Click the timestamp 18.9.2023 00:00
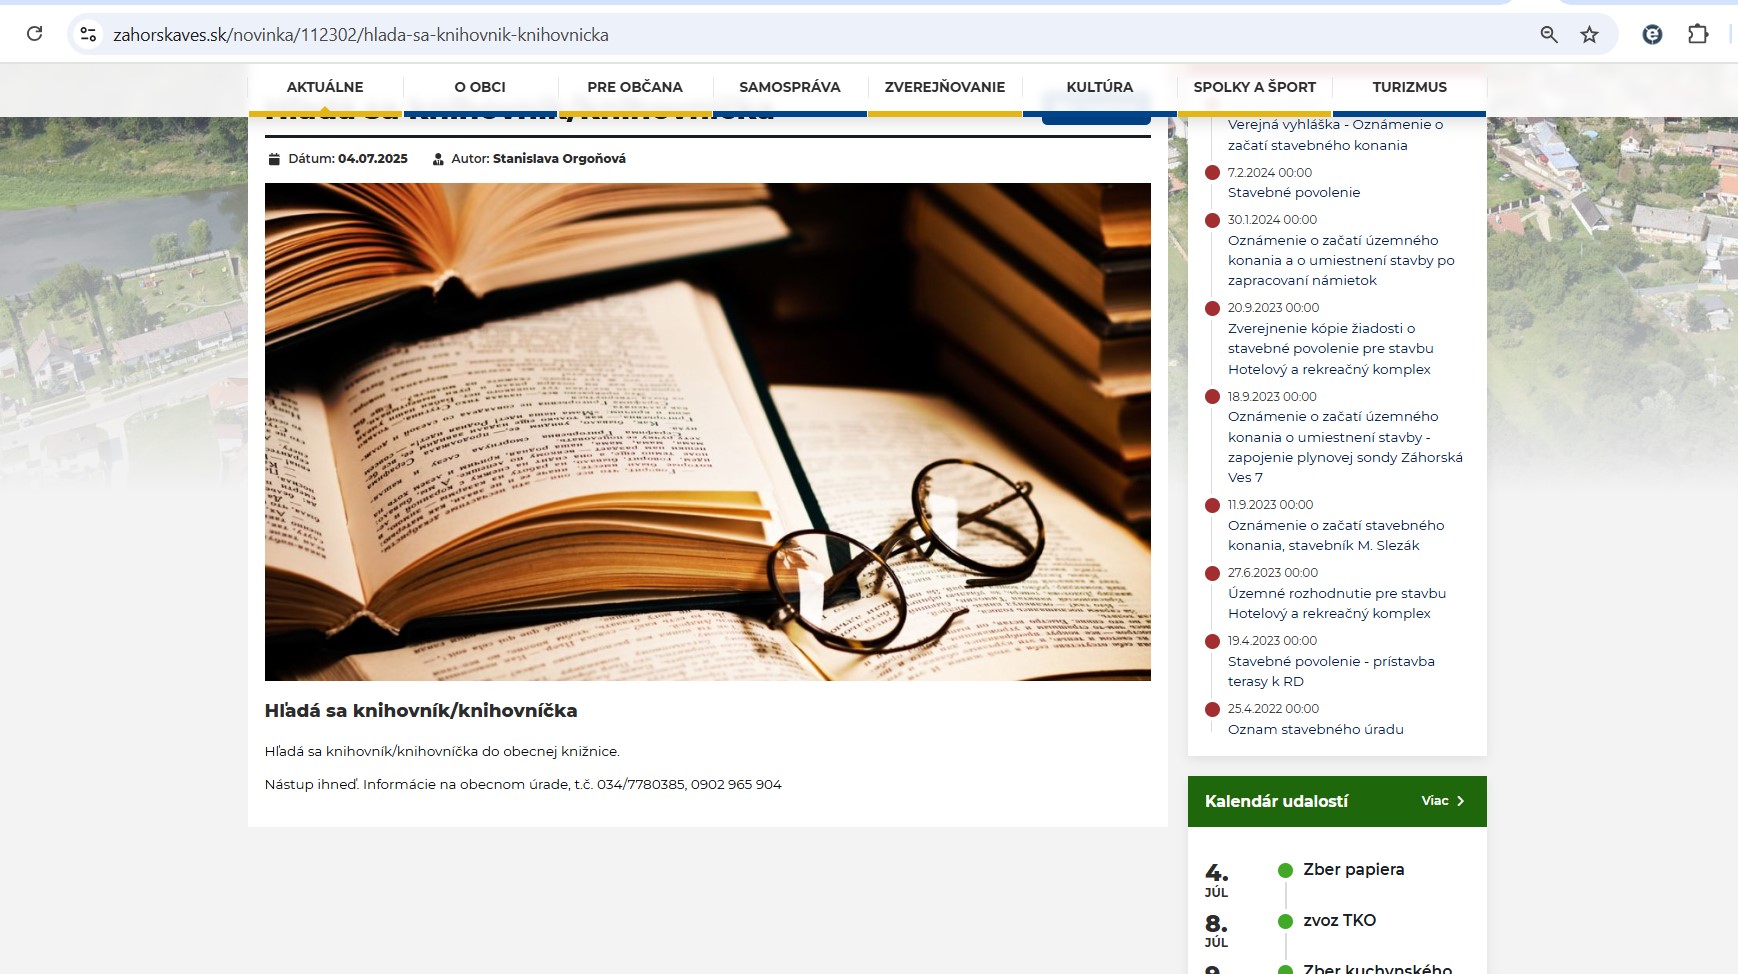Image resolution: width=1738 pixels, height=974 pixels. click(1272, 397)
